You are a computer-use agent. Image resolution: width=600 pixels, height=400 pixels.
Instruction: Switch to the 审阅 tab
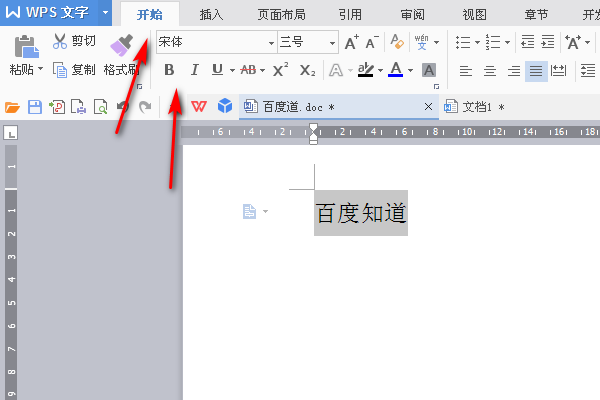(x=412, y=15)
